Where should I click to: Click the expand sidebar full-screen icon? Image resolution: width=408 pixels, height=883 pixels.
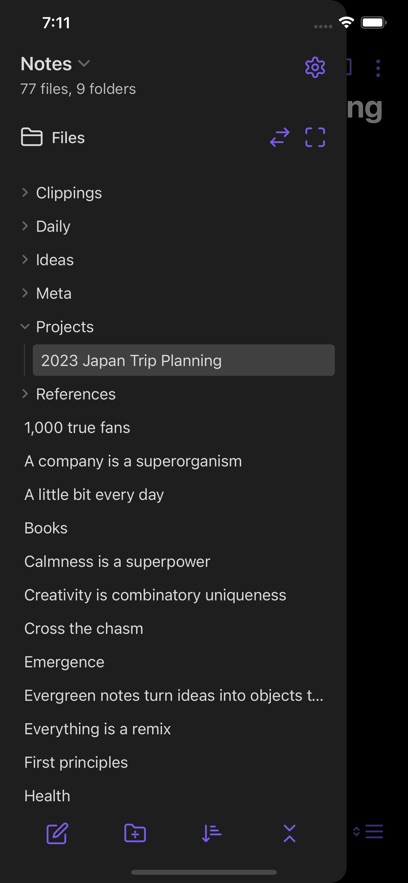tap(315, 137)
